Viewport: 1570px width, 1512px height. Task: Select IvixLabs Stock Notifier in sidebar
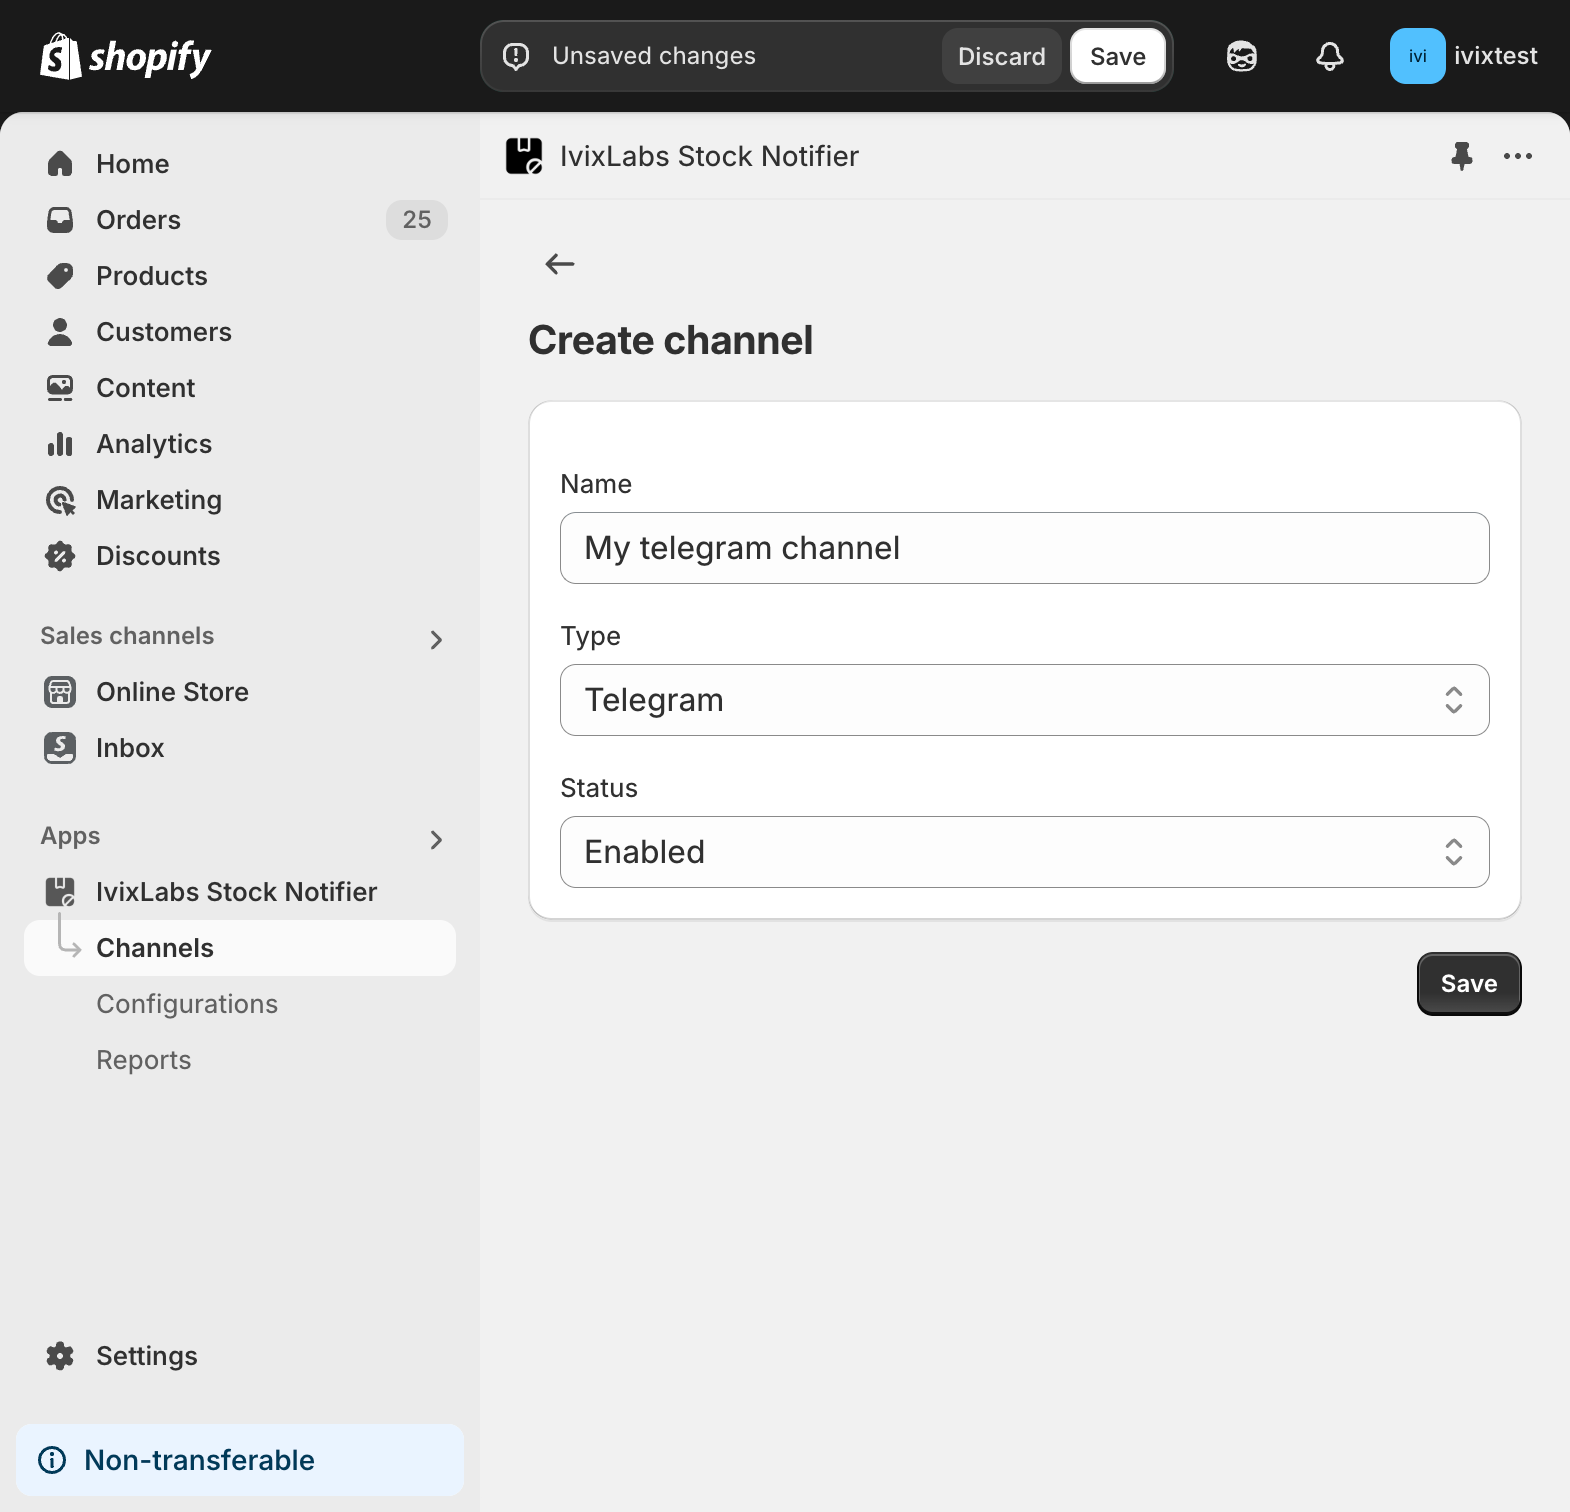tap(240, 892)
